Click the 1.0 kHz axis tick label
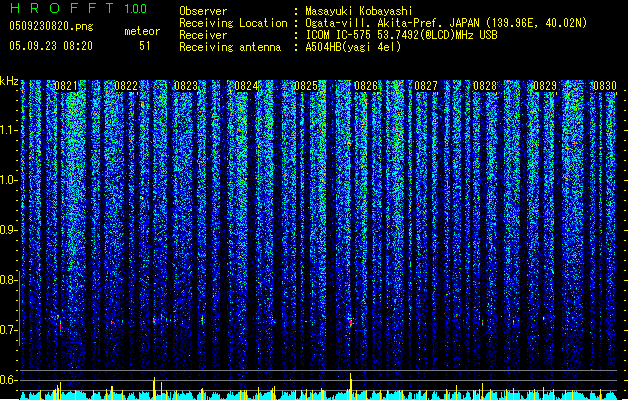 (7, 180)
